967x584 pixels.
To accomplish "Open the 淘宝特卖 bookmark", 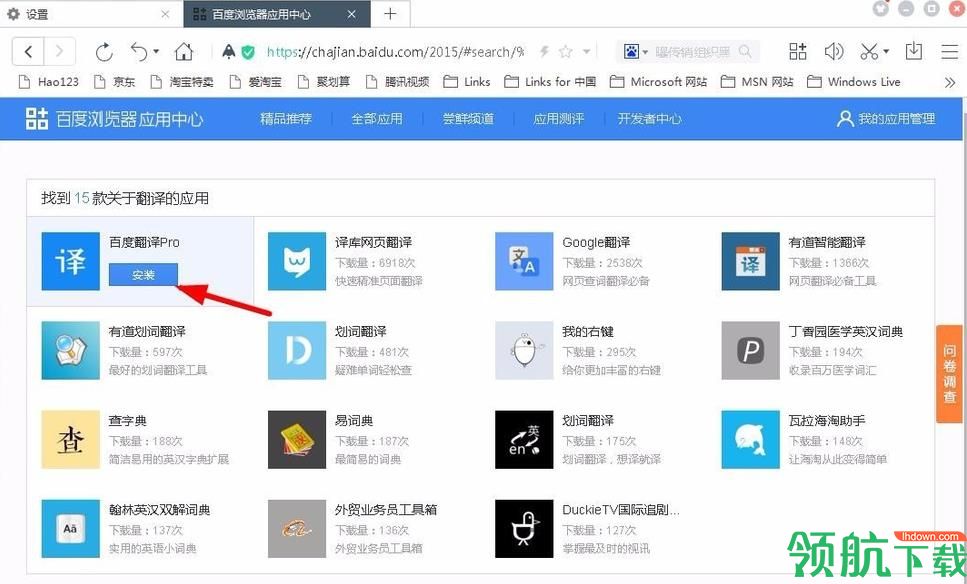I will click(x=183, y=81).
